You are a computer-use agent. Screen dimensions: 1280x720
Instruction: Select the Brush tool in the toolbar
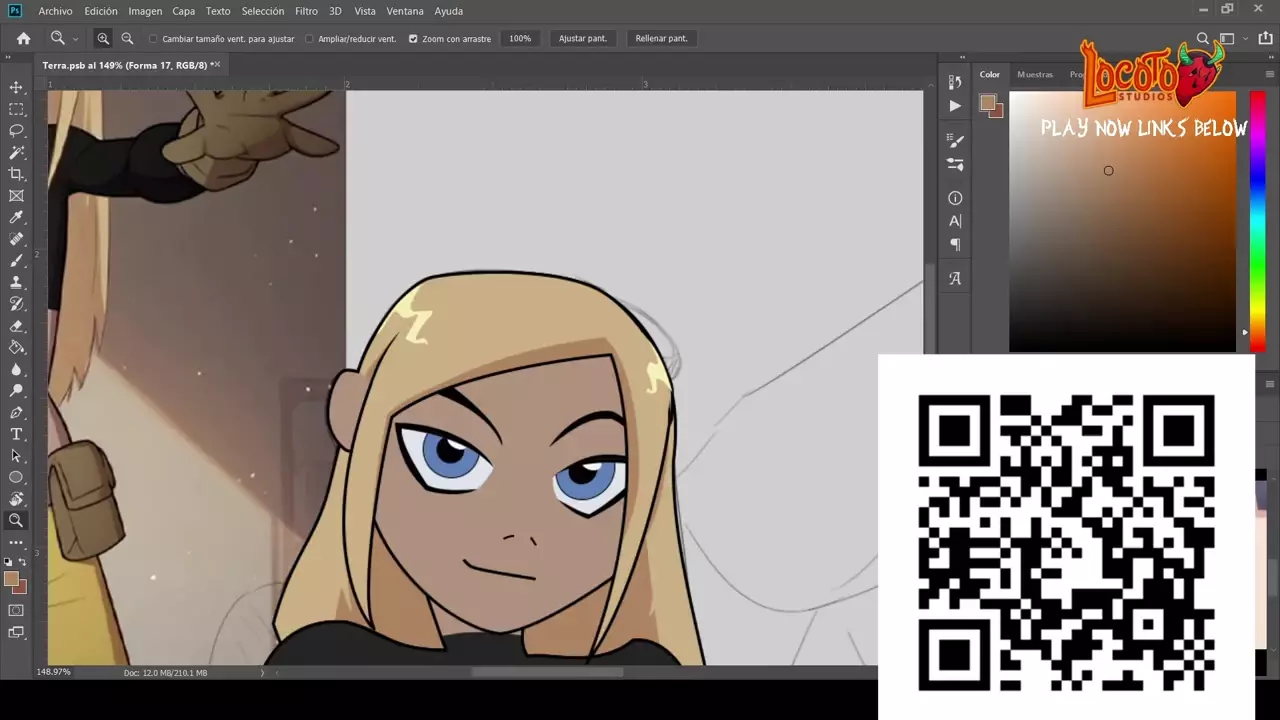(x=16, y=261)
